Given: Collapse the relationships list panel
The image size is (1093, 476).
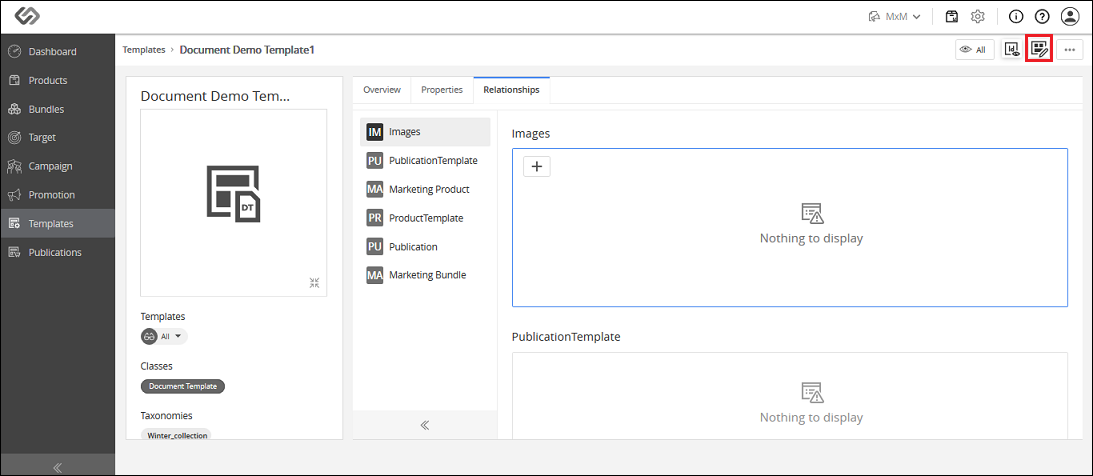Looking at the screenshot, I should (425, 424).
